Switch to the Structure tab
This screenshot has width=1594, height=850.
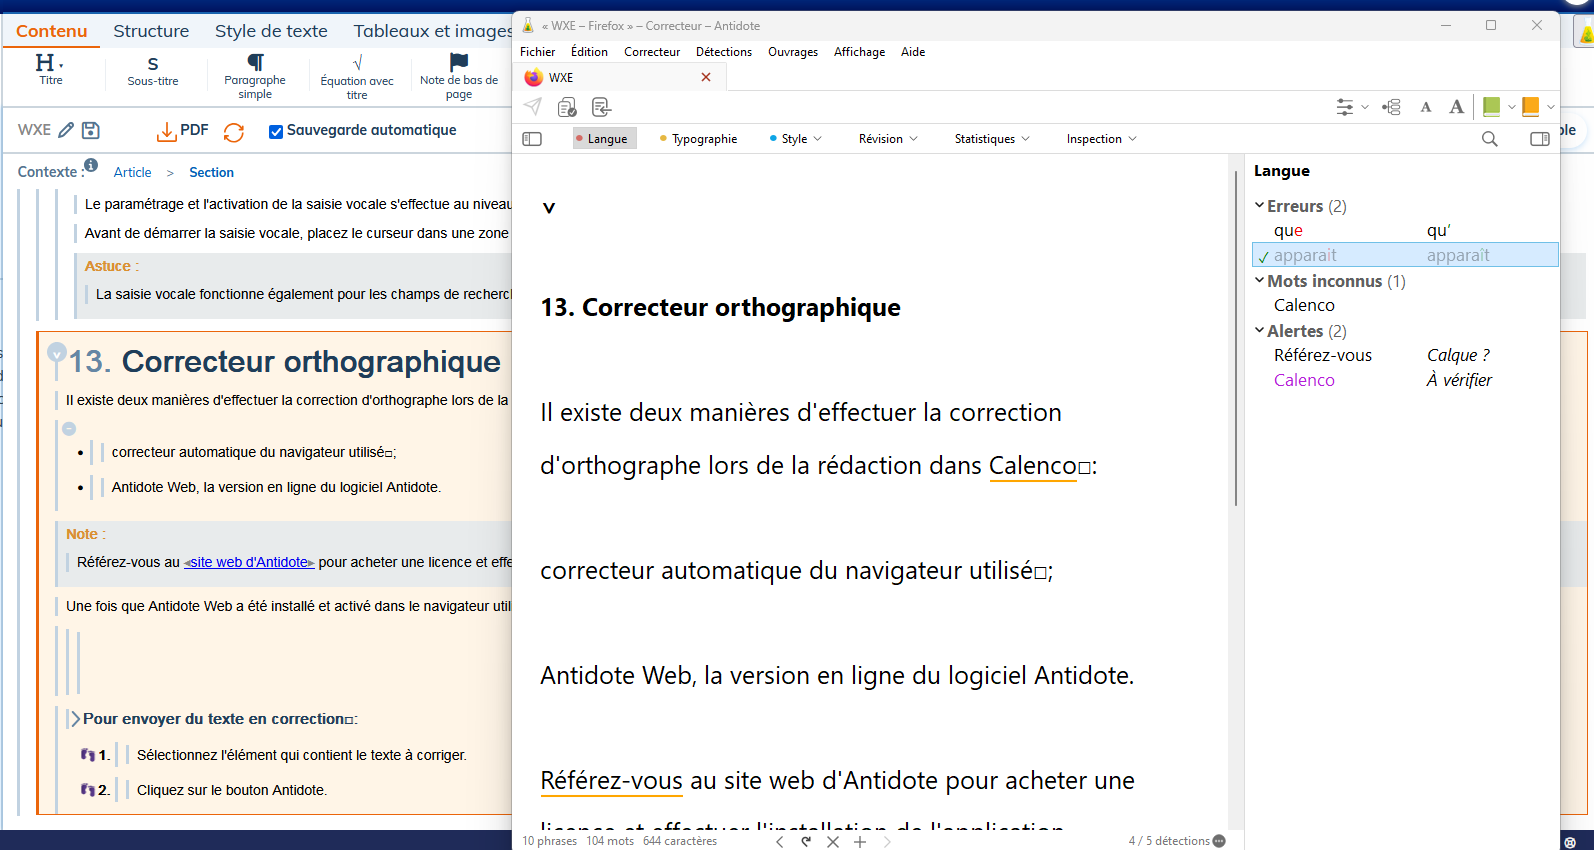pyautogui.click(x=151, y=31)
